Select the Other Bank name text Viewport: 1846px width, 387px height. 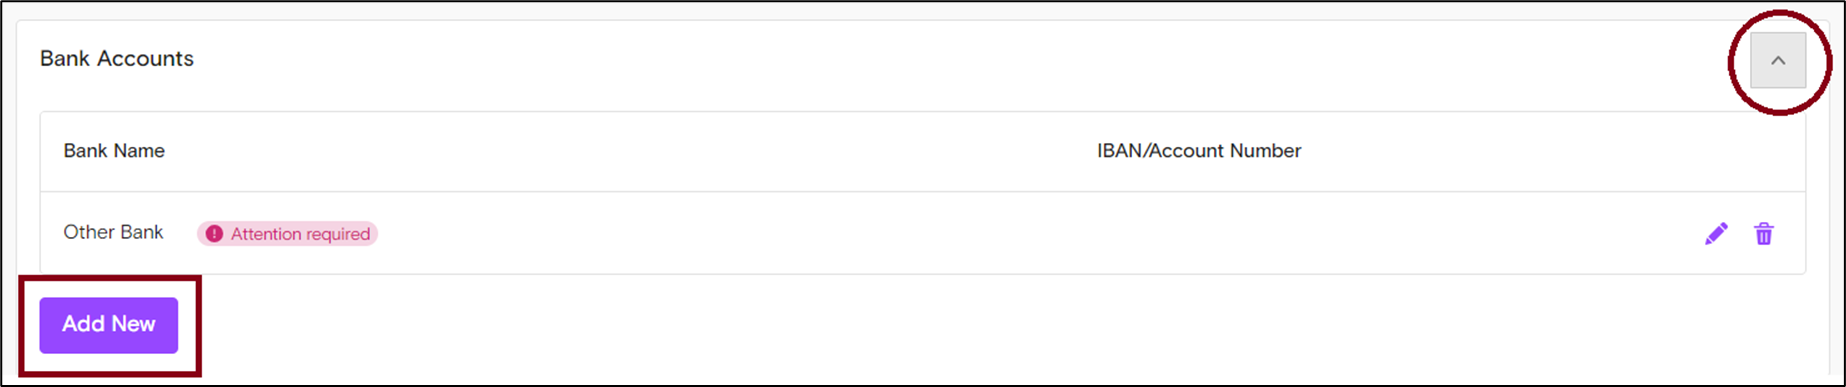pos(113,232)
